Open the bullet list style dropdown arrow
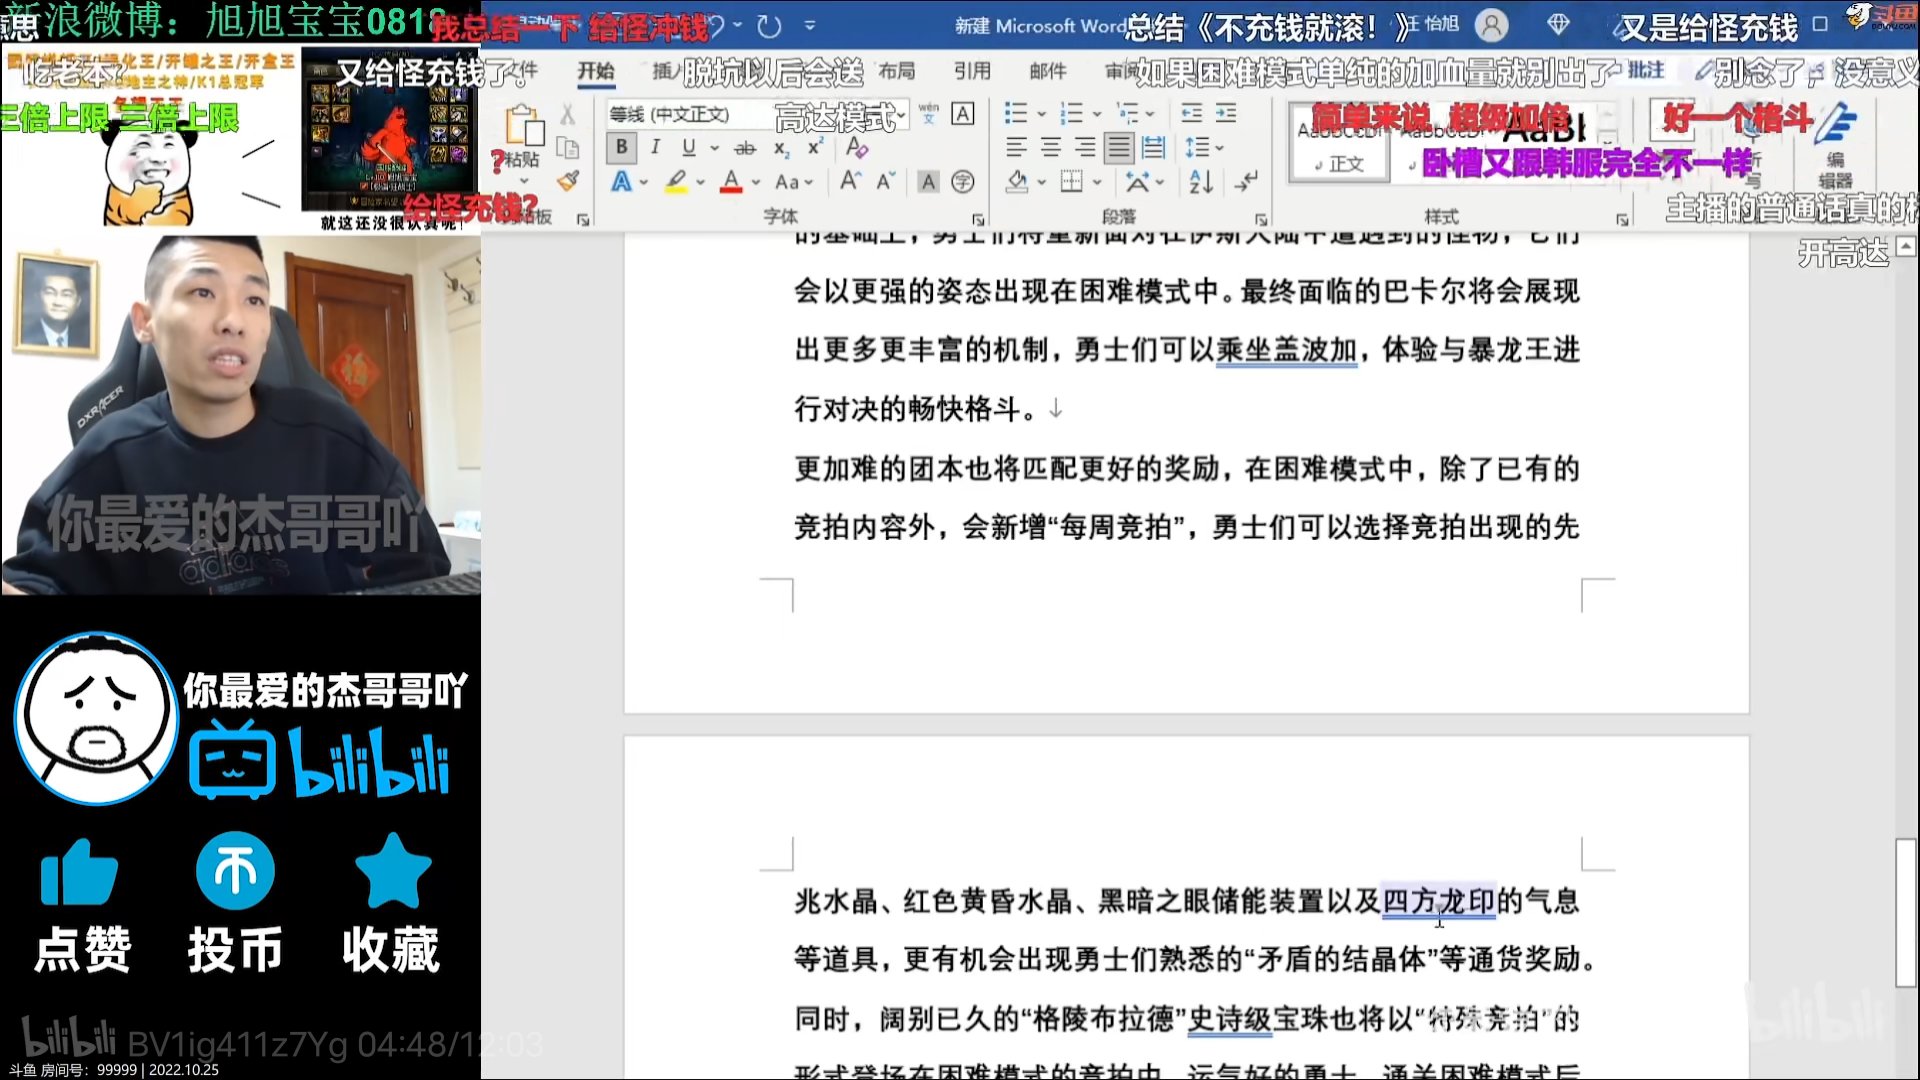The height and width of the screenshot is (1080, 1920). click(x=1041, y=113)
